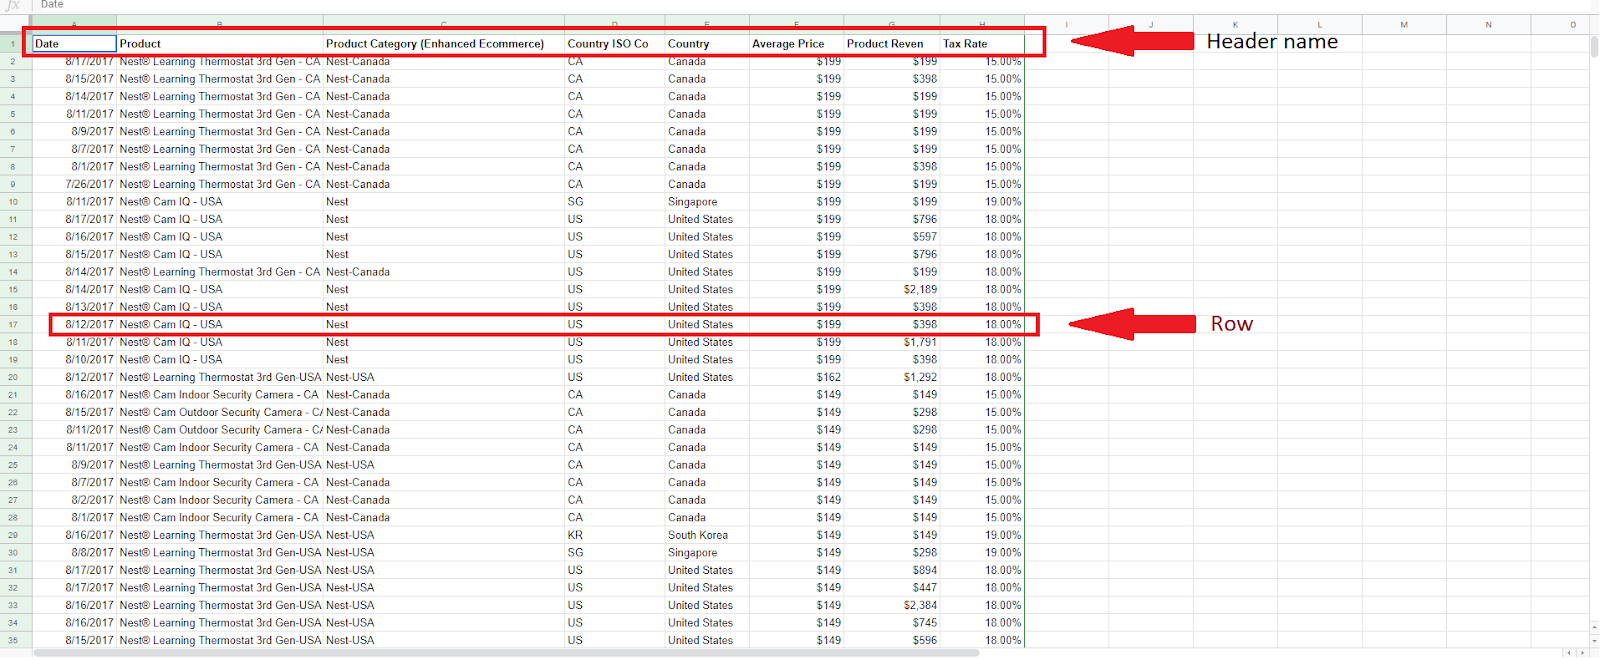Select column O header

coord(1562,25)
